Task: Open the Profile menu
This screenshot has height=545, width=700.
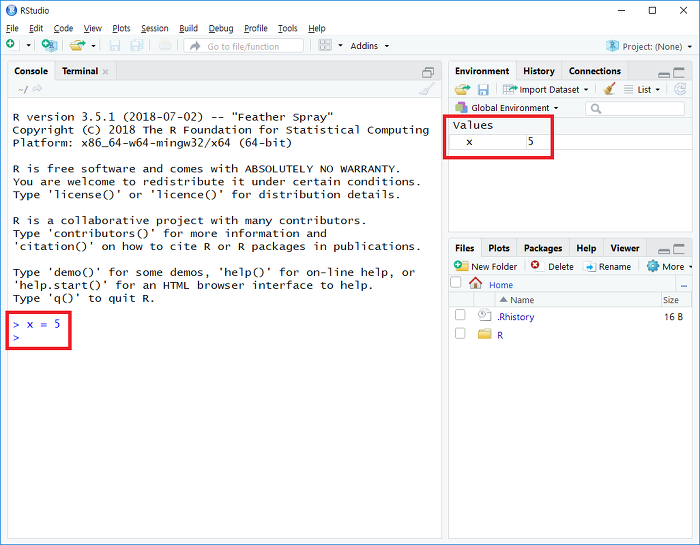Action: point(255,28)
